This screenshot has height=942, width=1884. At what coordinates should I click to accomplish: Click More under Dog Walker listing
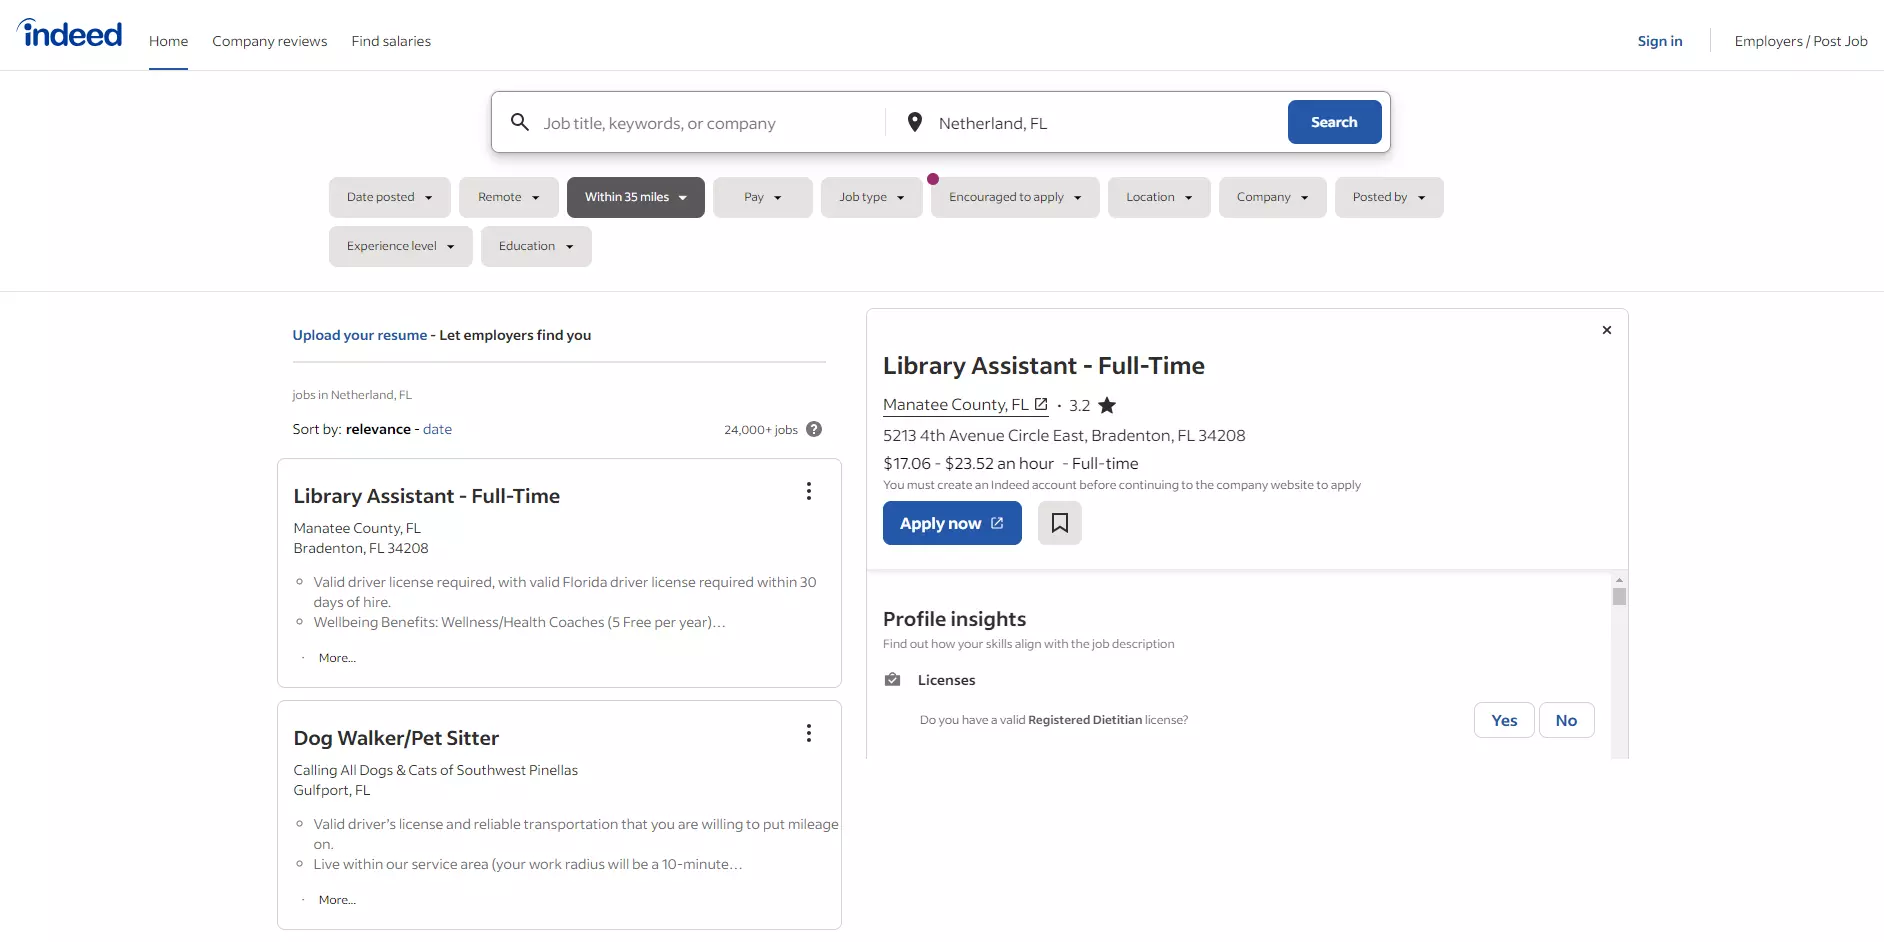337,900
